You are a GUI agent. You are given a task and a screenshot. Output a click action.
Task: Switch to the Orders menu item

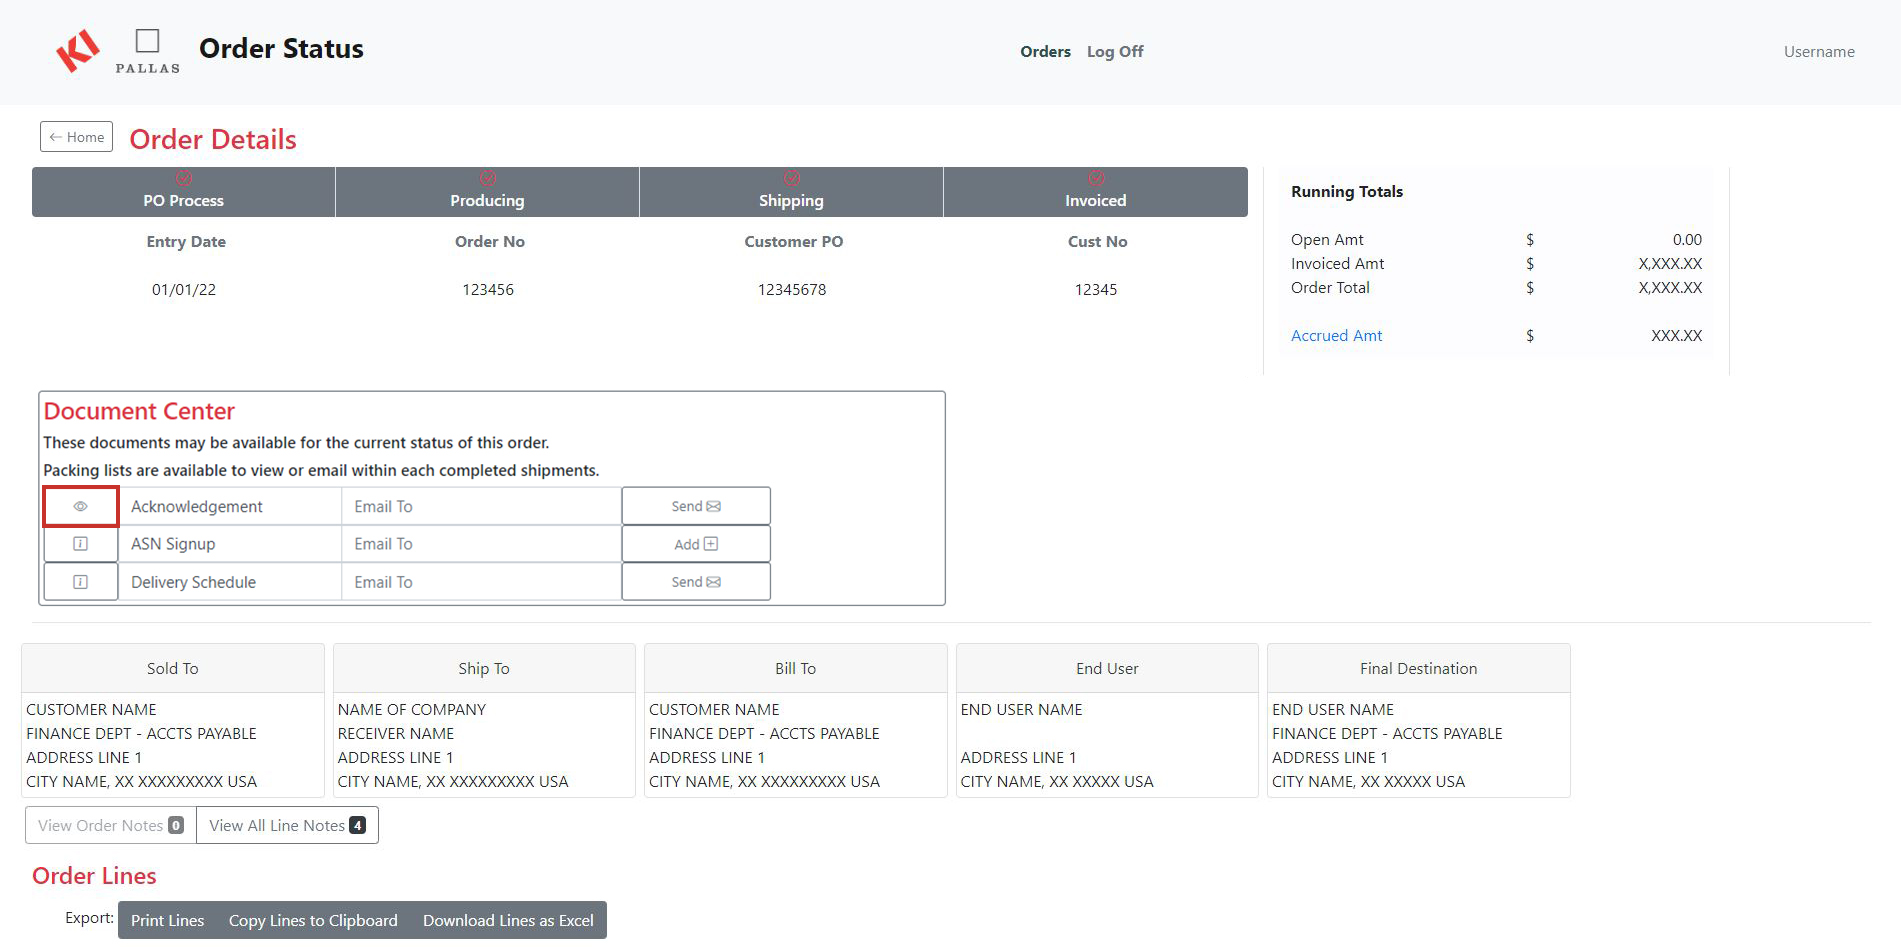pos(1044,51)
